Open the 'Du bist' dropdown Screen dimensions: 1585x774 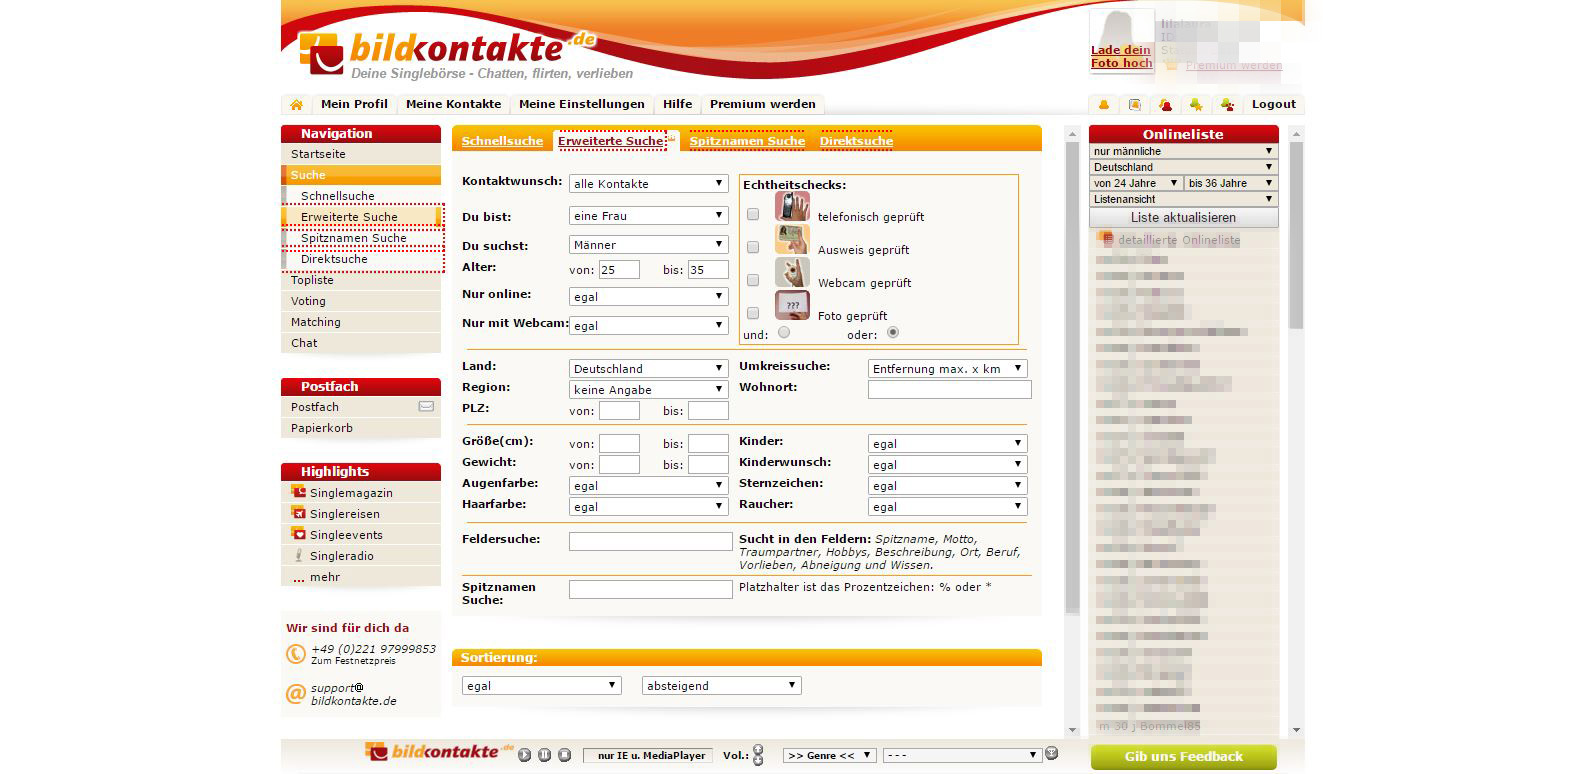pyautogui.click(x=649, y=215)
